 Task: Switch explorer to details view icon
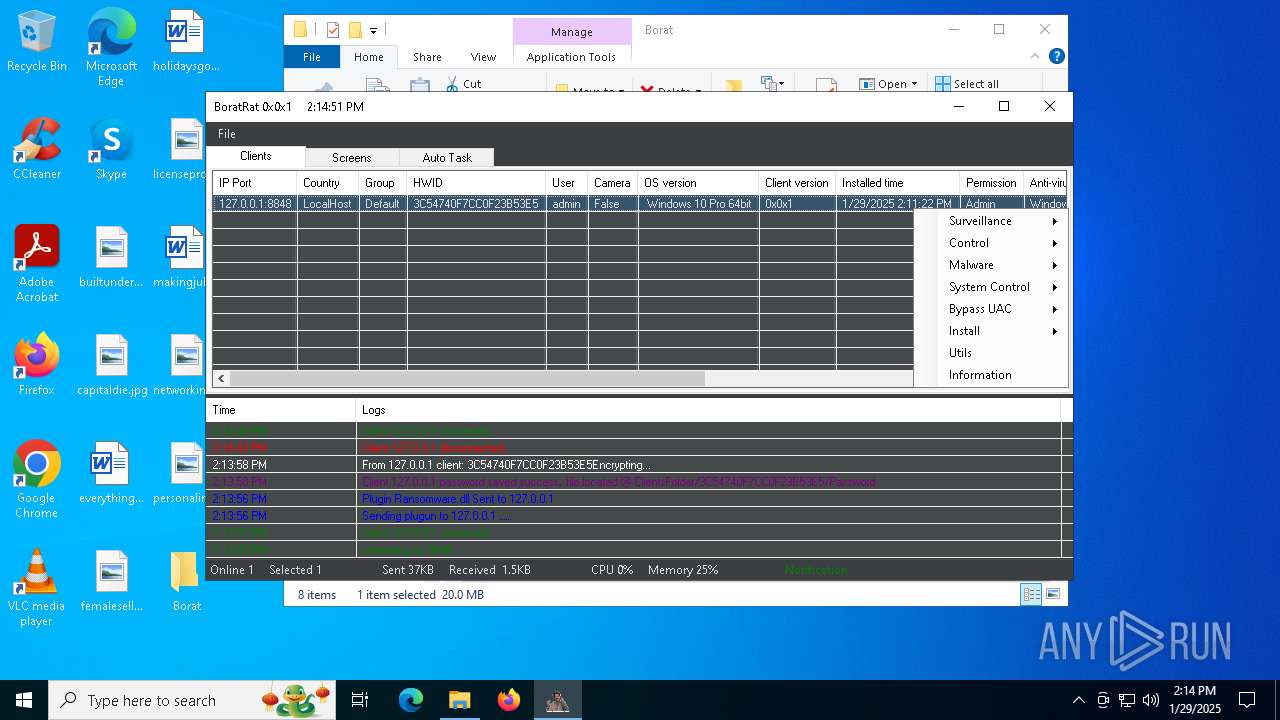1031,594
